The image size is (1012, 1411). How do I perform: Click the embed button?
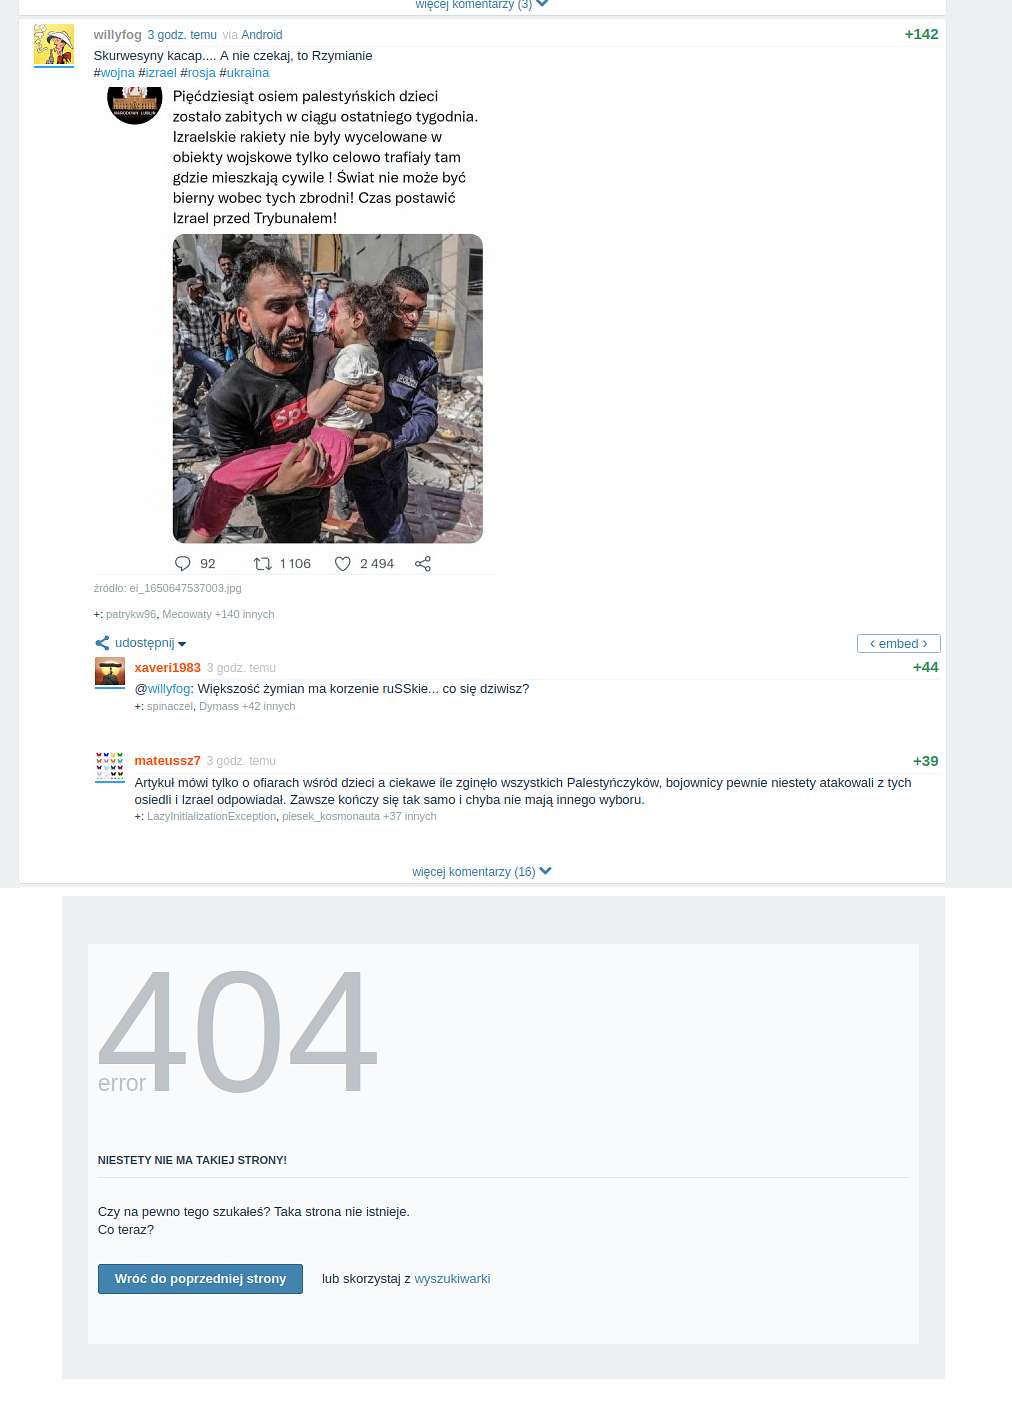tap(898, 643)
